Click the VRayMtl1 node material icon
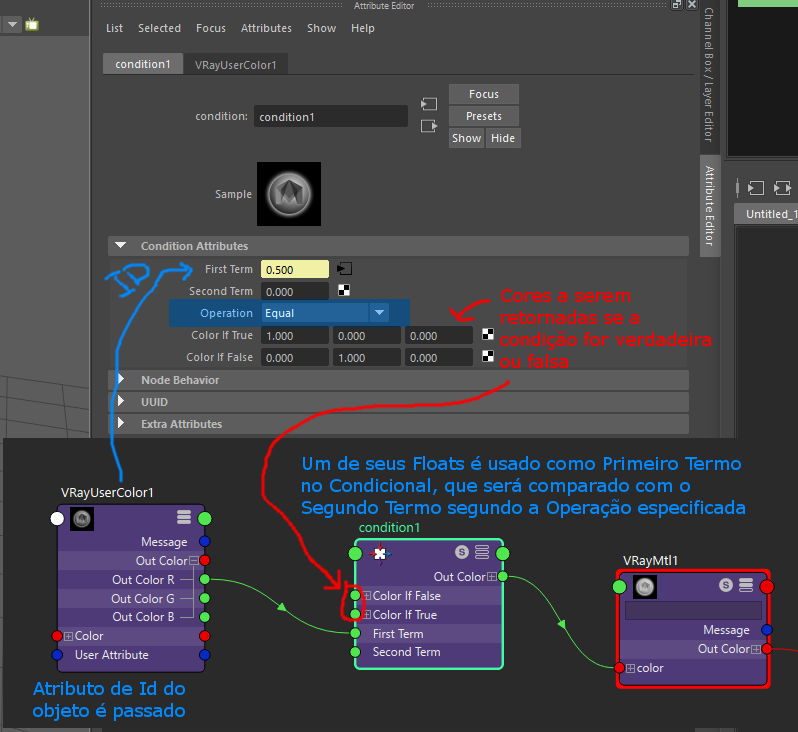The image size is (798, 732). [645, 588]
